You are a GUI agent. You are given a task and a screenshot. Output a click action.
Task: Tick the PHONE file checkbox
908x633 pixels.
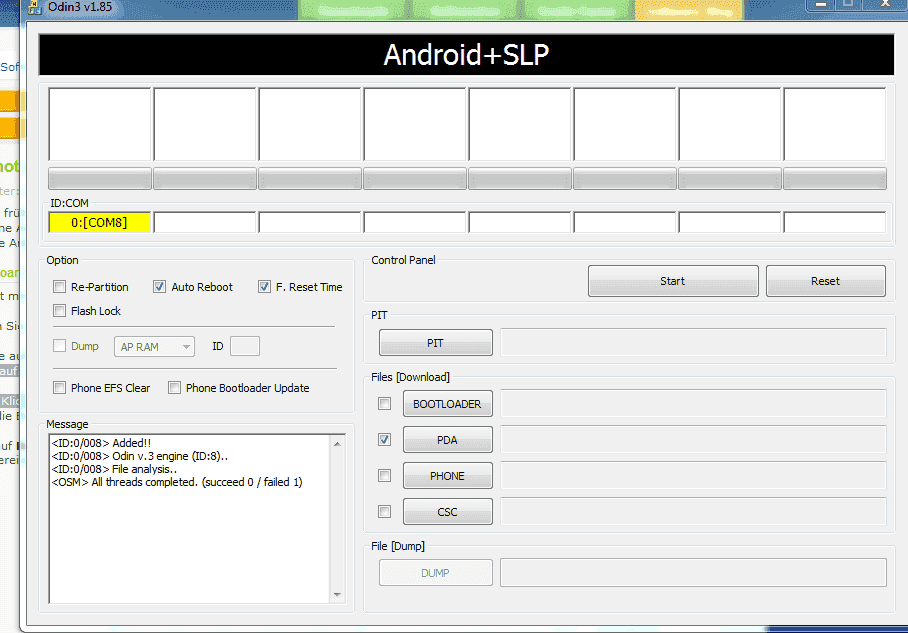[384, 475]
